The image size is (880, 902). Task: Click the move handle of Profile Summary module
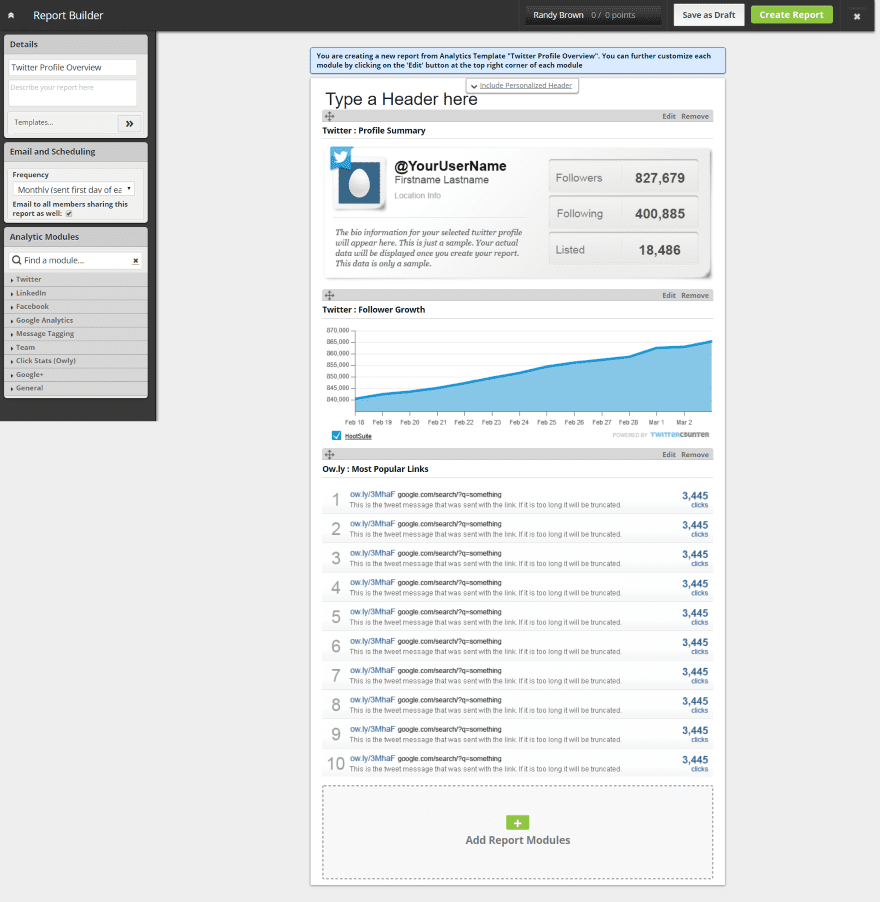(330, 116)
